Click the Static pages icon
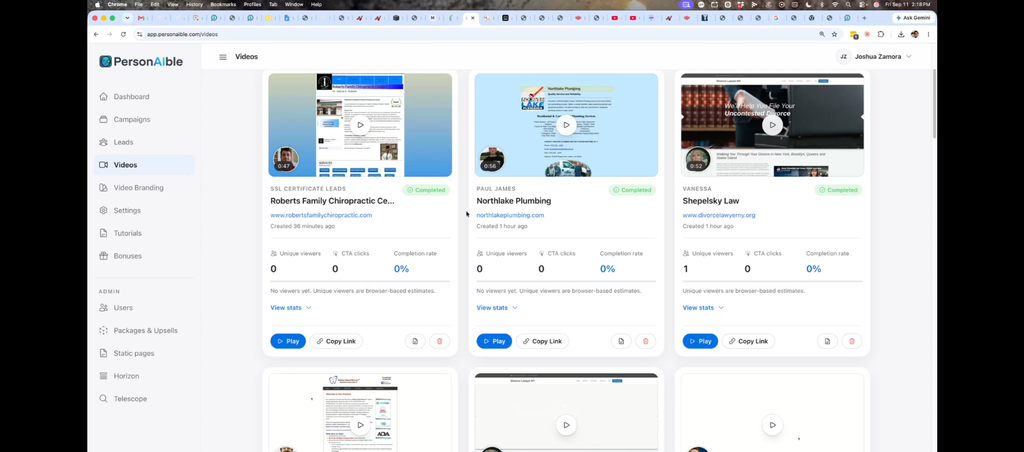This screenshot has height=452, width=1024. pyautogui.click(x=103, y=353)
